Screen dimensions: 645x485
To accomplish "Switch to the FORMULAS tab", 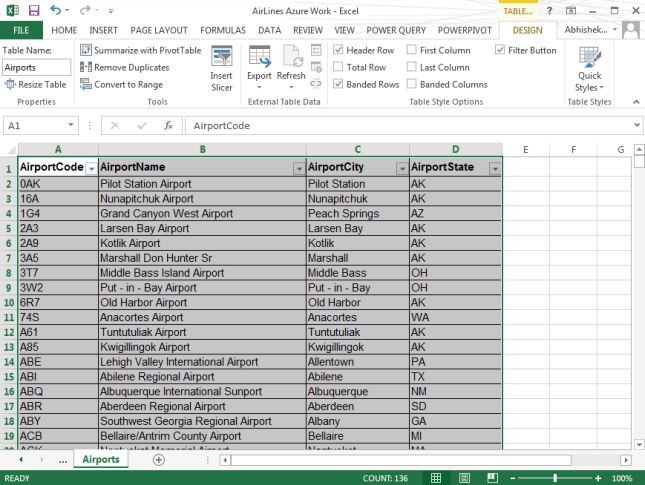I will [x=223, y=30].
